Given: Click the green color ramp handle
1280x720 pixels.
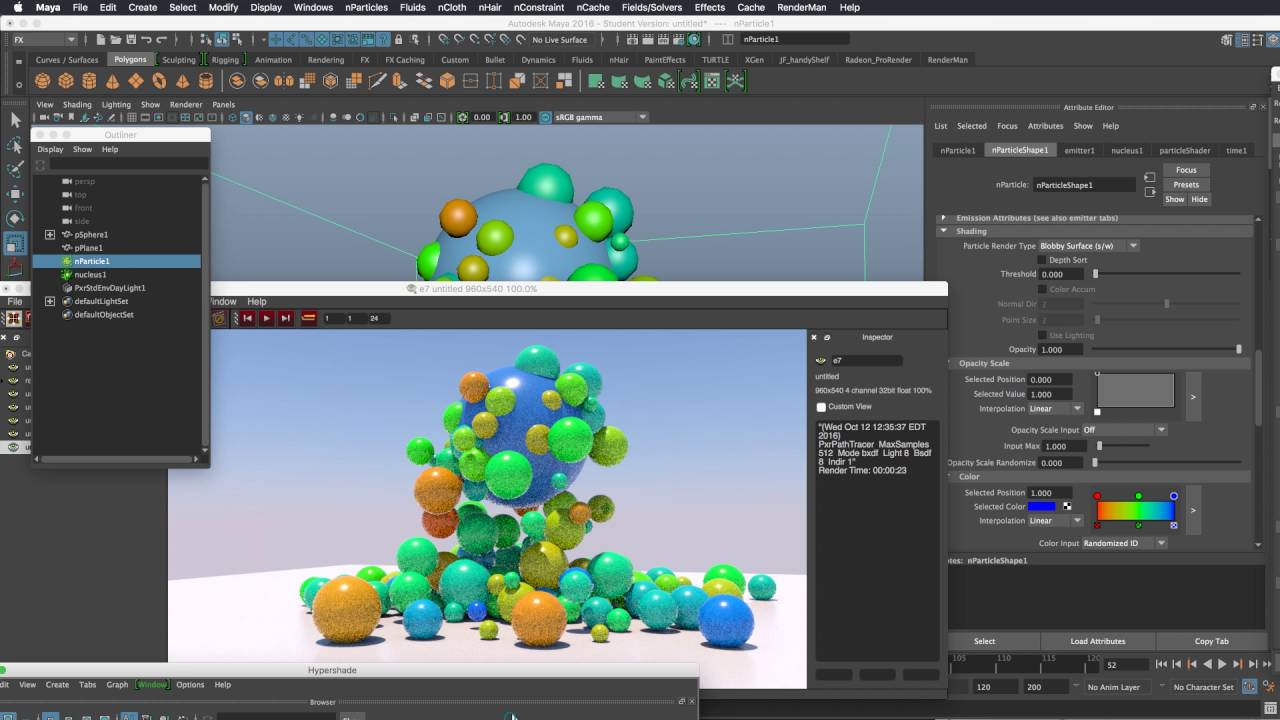Looking at the screenshot, I should (x=1138, y=496).
